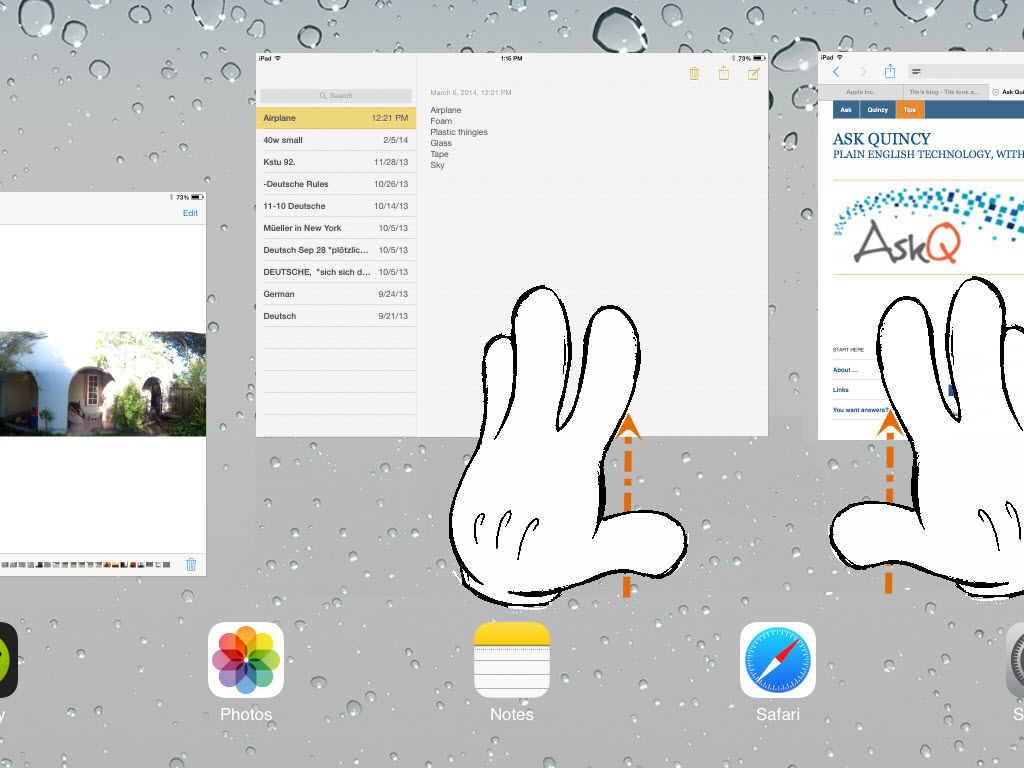1024x768 pixels.
Task: Delete the note with the trash icon
Action: tap(694, 74)
